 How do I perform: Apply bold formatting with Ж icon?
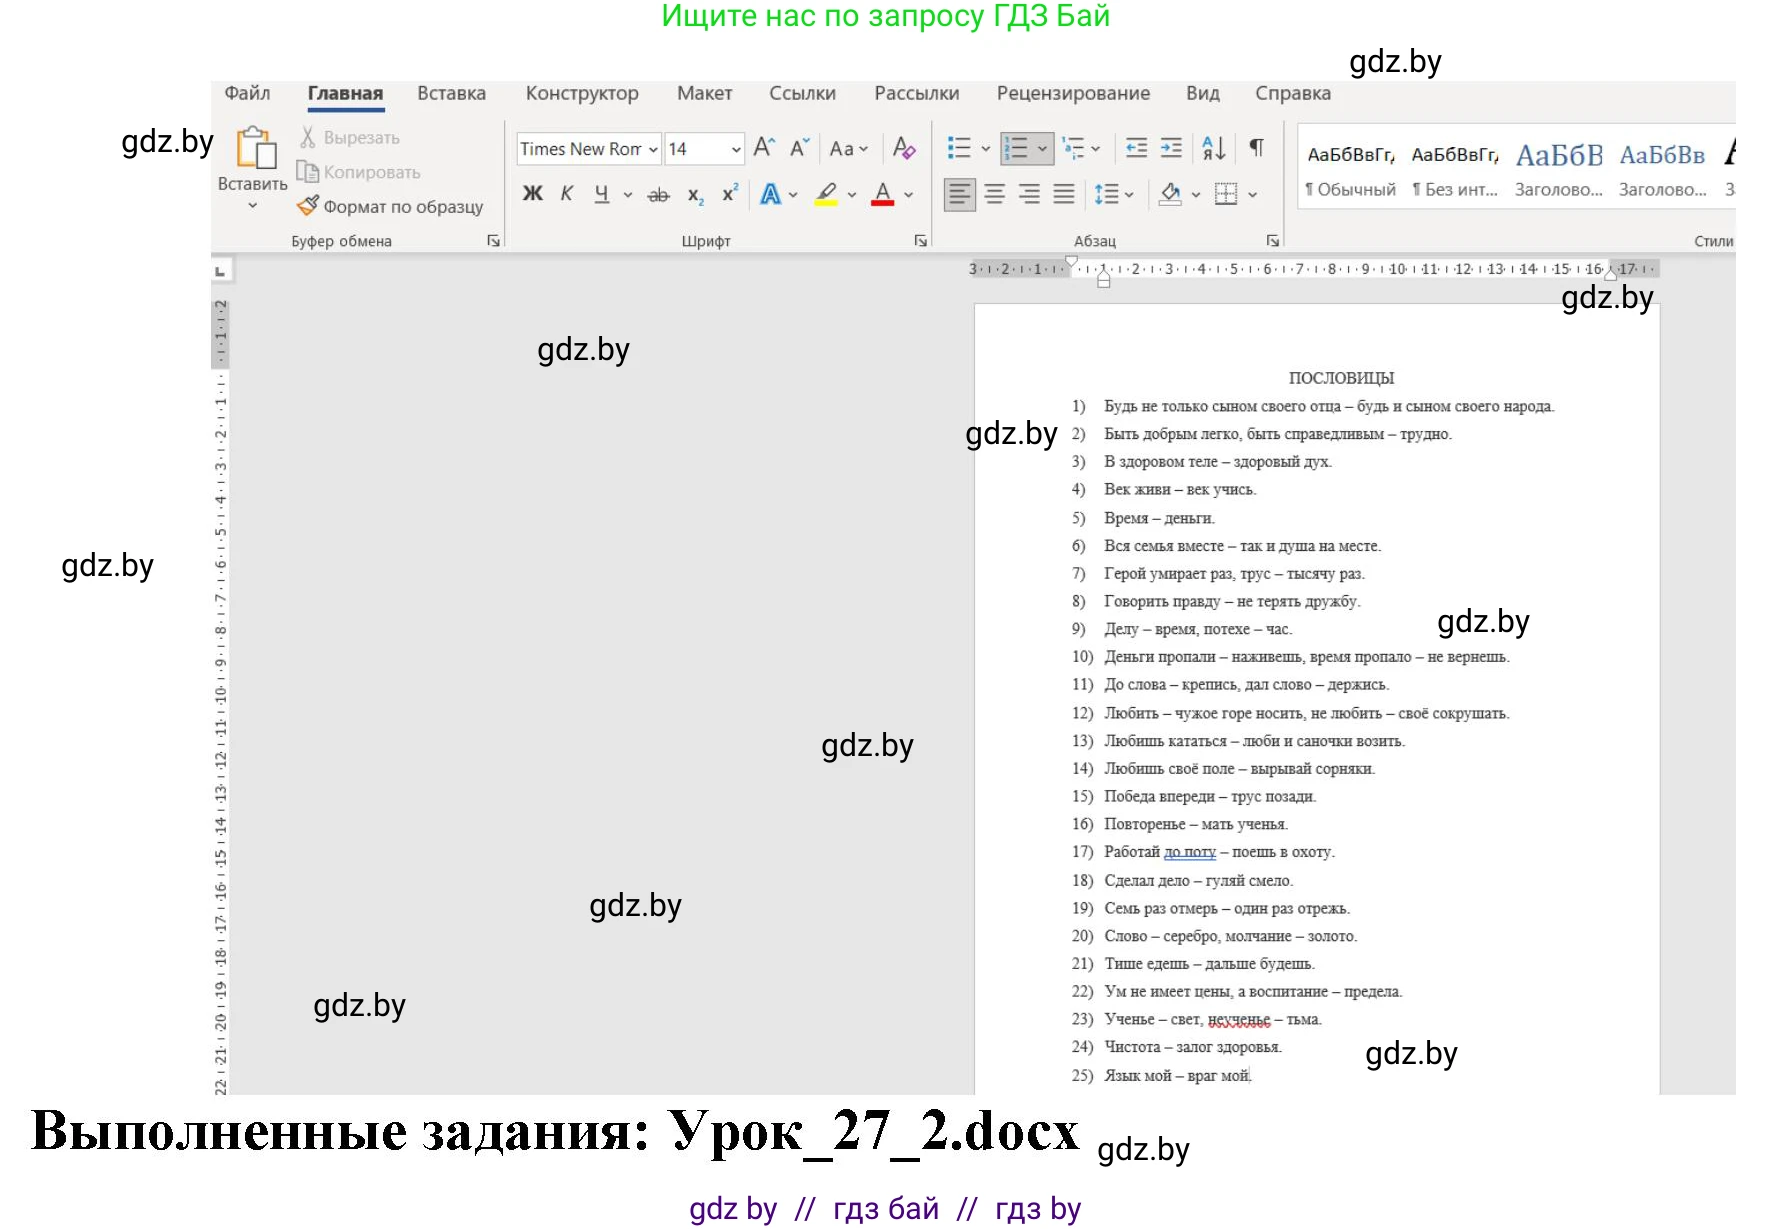click(533, 193)
